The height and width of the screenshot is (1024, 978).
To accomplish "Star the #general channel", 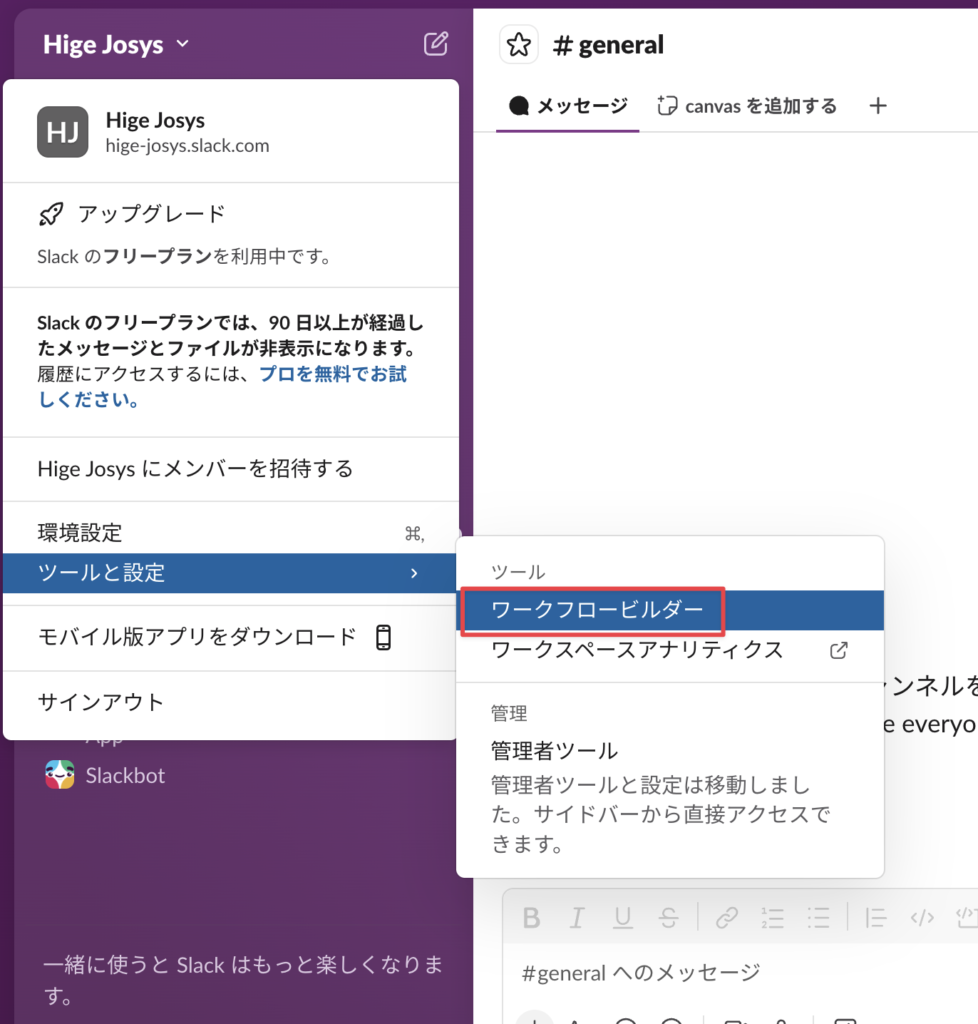I will click(x=518, y=45).
